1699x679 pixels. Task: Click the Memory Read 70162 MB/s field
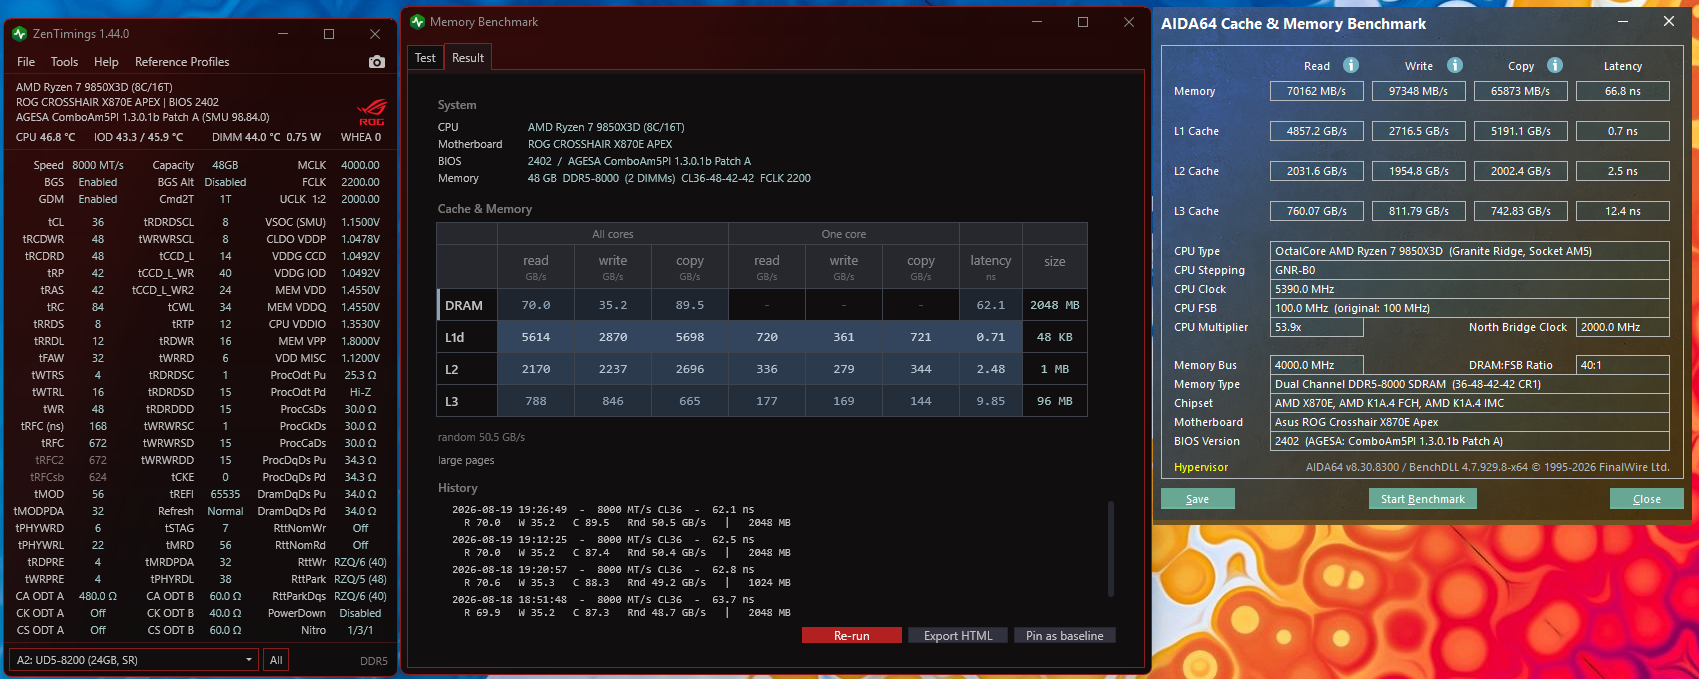[1317, 91]
